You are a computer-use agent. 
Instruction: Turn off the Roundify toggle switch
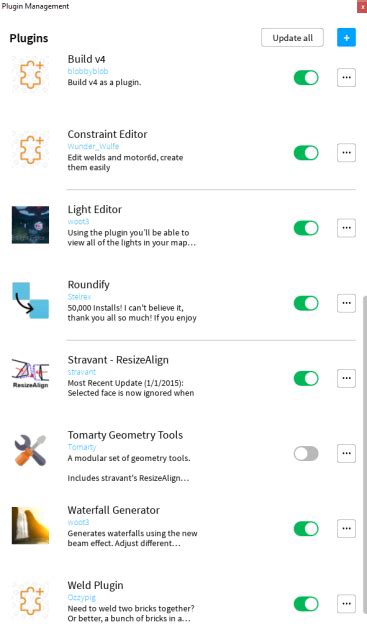click(306, 303)
